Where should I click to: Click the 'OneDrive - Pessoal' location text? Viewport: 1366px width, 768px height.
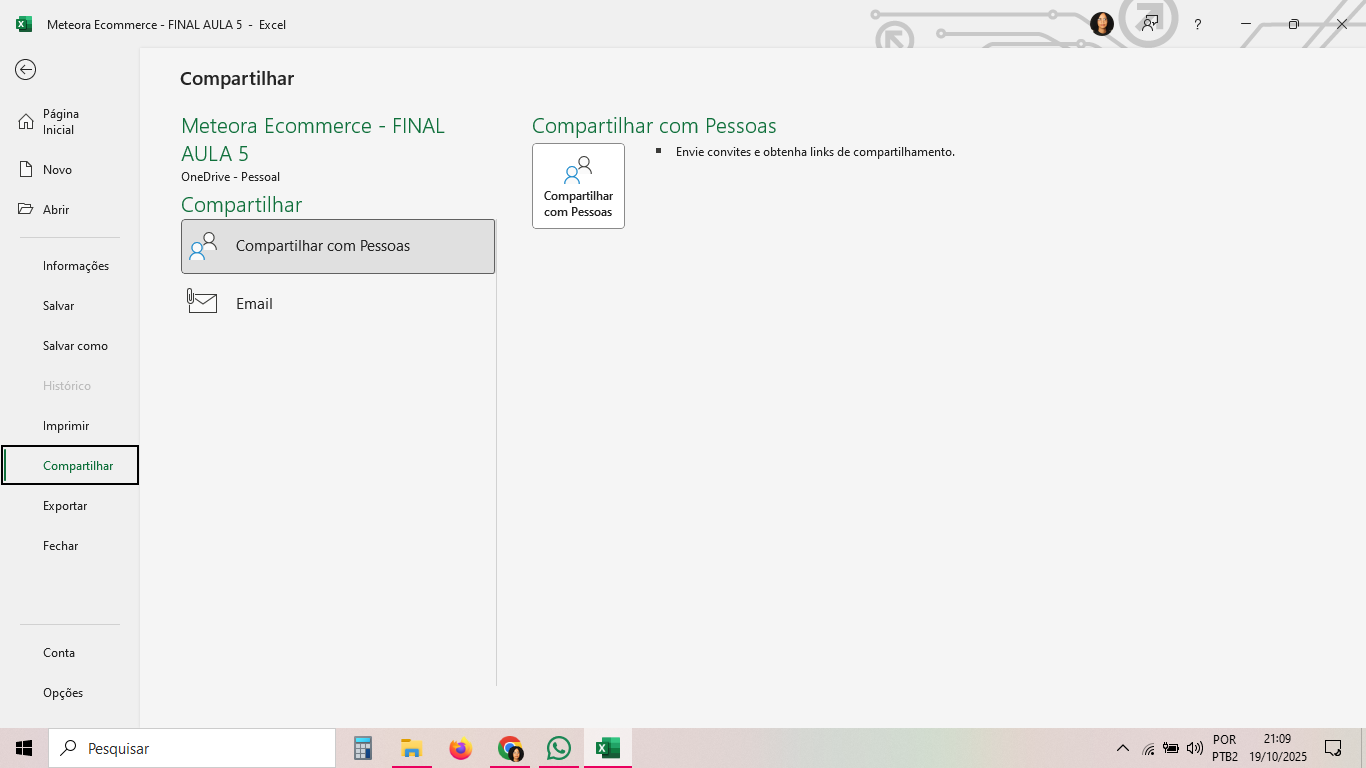(x=230, y=177)
